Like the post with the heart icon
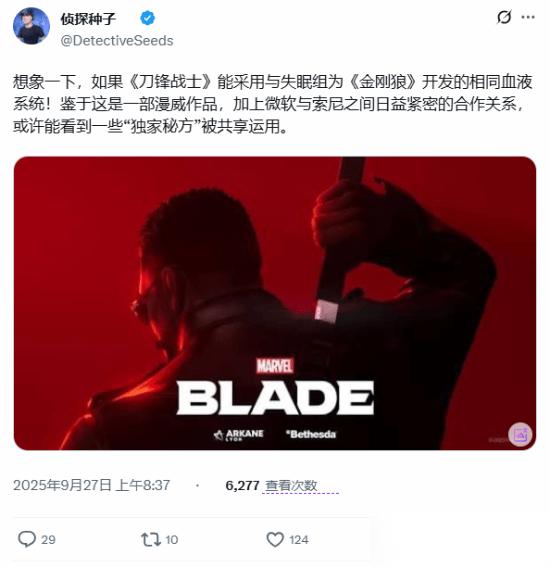The image size is (550, 567). pyautogui.click(x=275, y=539)
